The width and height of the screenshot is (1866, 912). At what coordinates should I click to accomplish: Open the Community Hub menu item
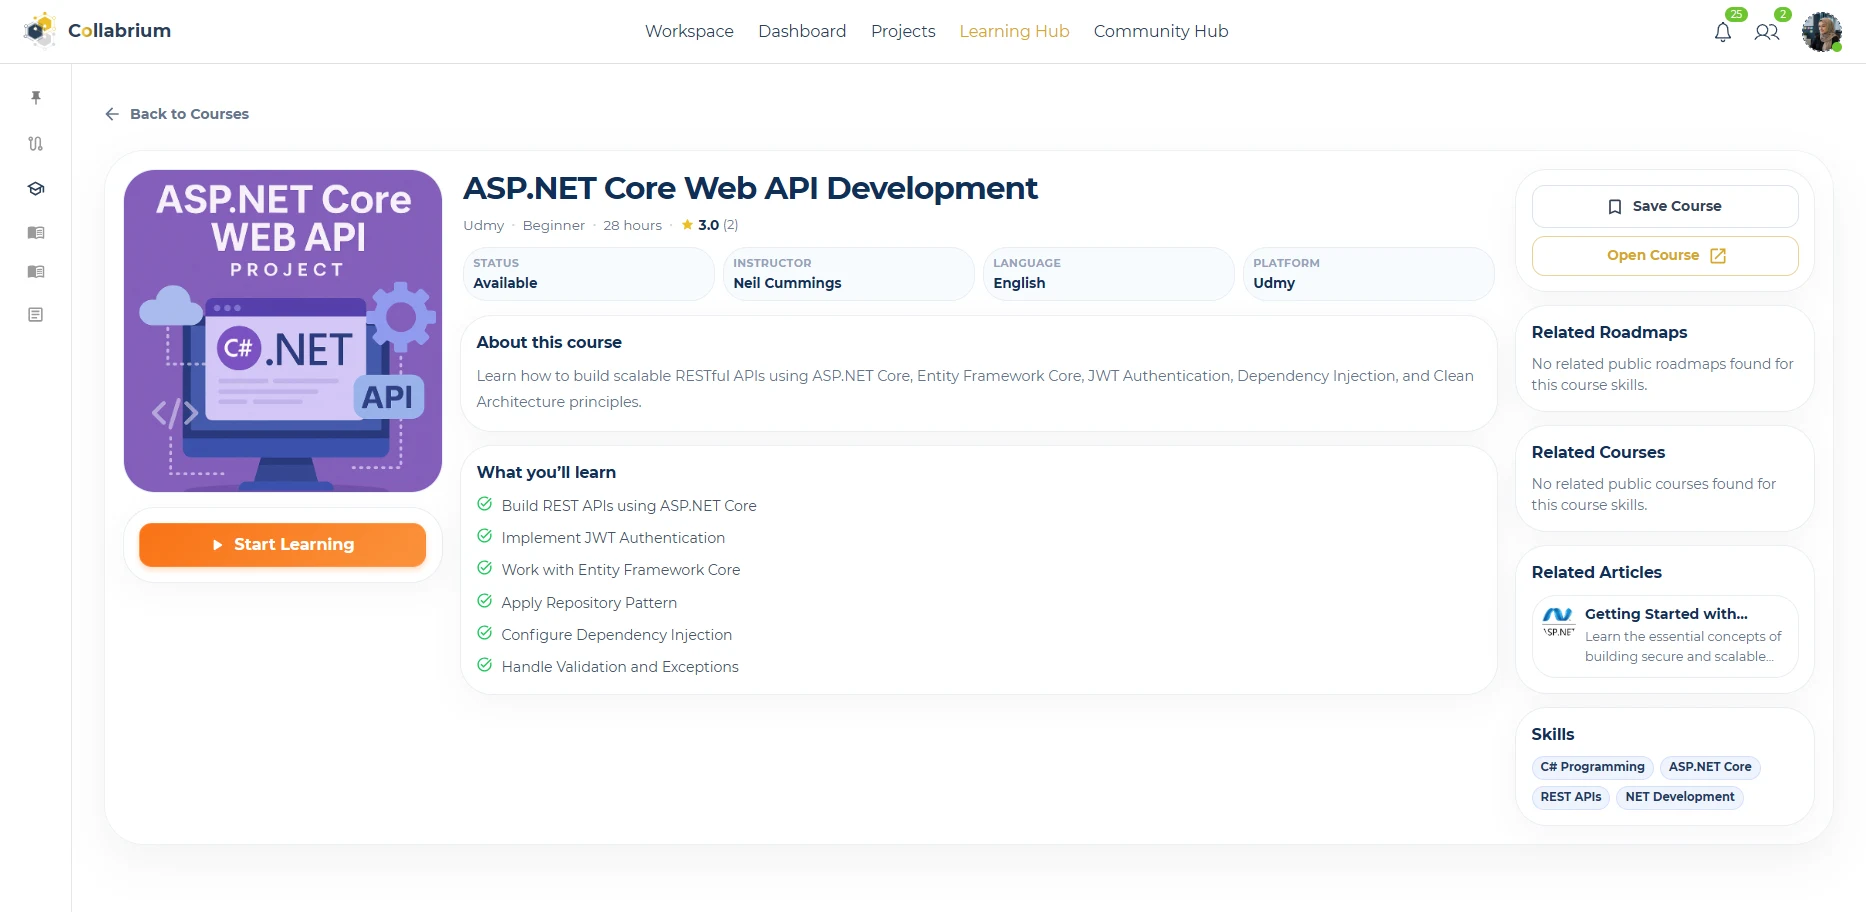pyautogui.click(x=1161, y=31)
